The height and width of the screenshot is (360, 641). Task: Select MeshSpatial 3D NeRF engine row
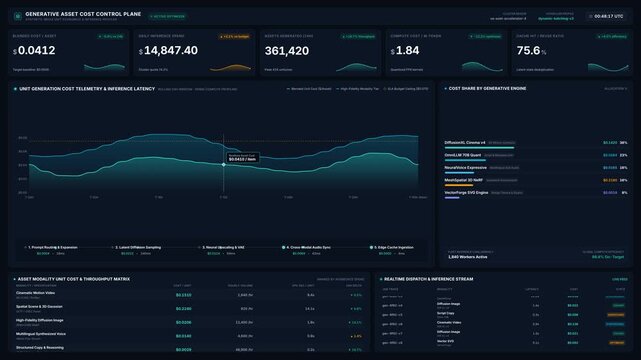tap(536, 182)
